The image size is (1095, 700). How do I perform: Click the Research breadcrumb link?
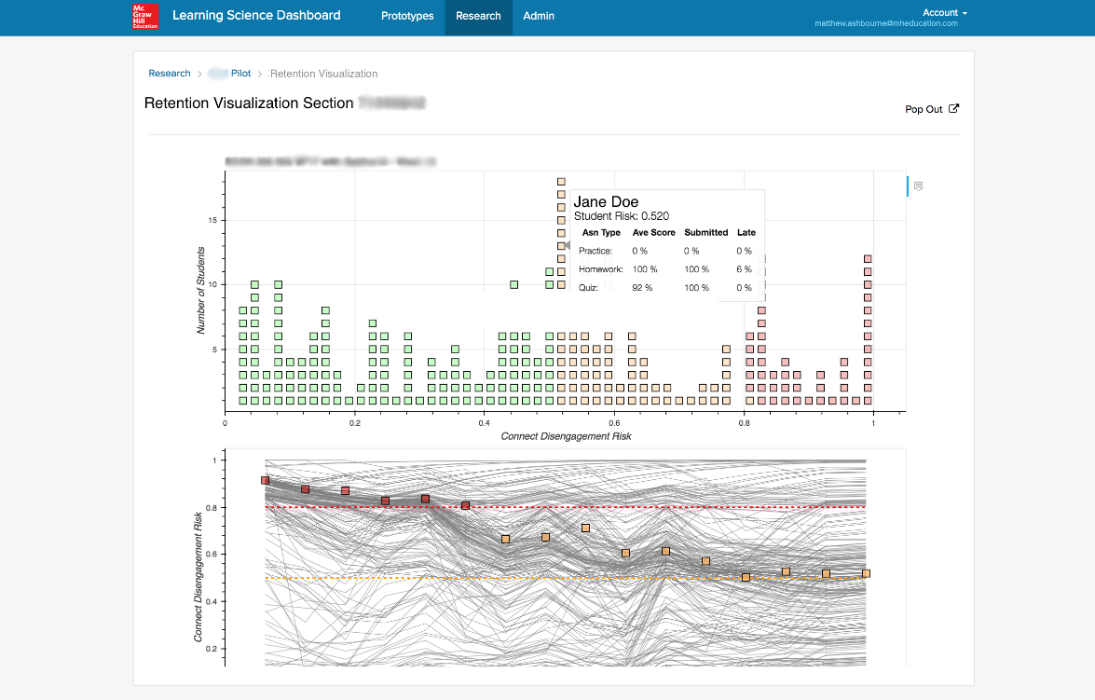(169, 73)
